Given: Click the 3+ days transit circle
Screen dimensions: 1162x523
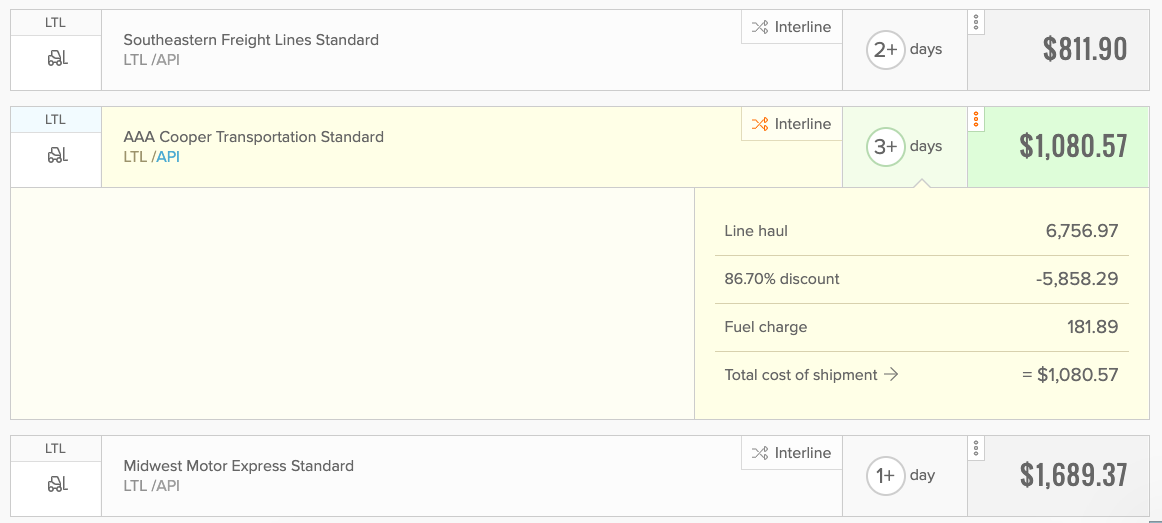Looking at the screenshot, I should (886, 147).
